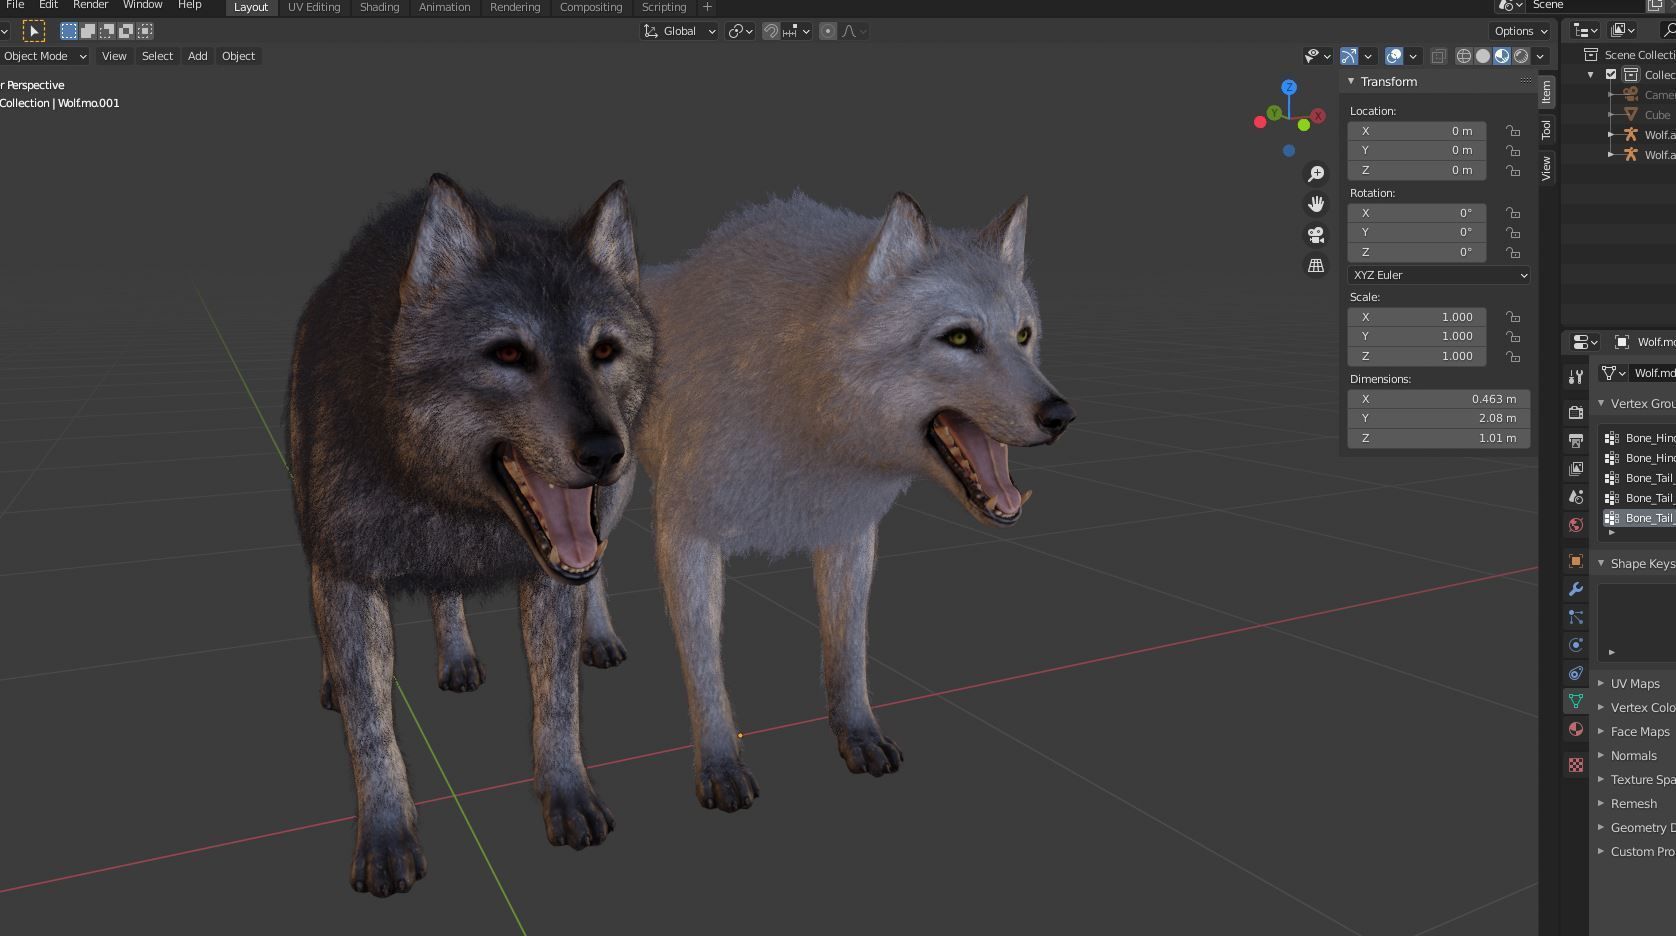Switch to UV Editing workspace tab
Screen dimensions: 1676x936
click(314, 7)
